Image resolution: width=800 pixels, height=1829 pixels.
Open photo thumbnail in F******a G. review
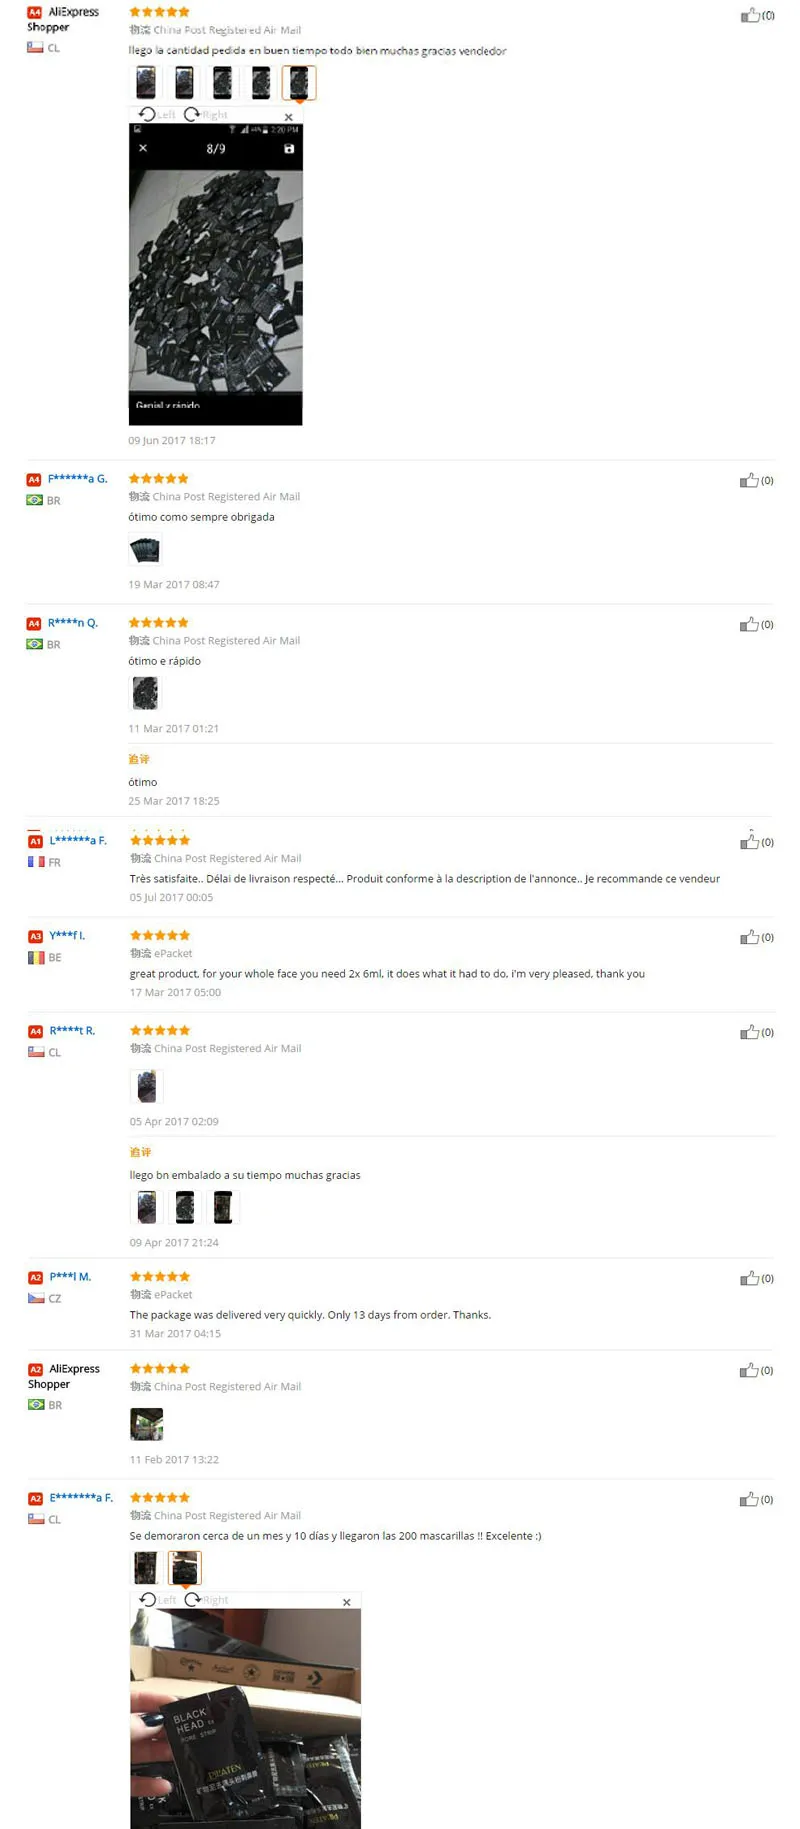click(x=145, y=550)
